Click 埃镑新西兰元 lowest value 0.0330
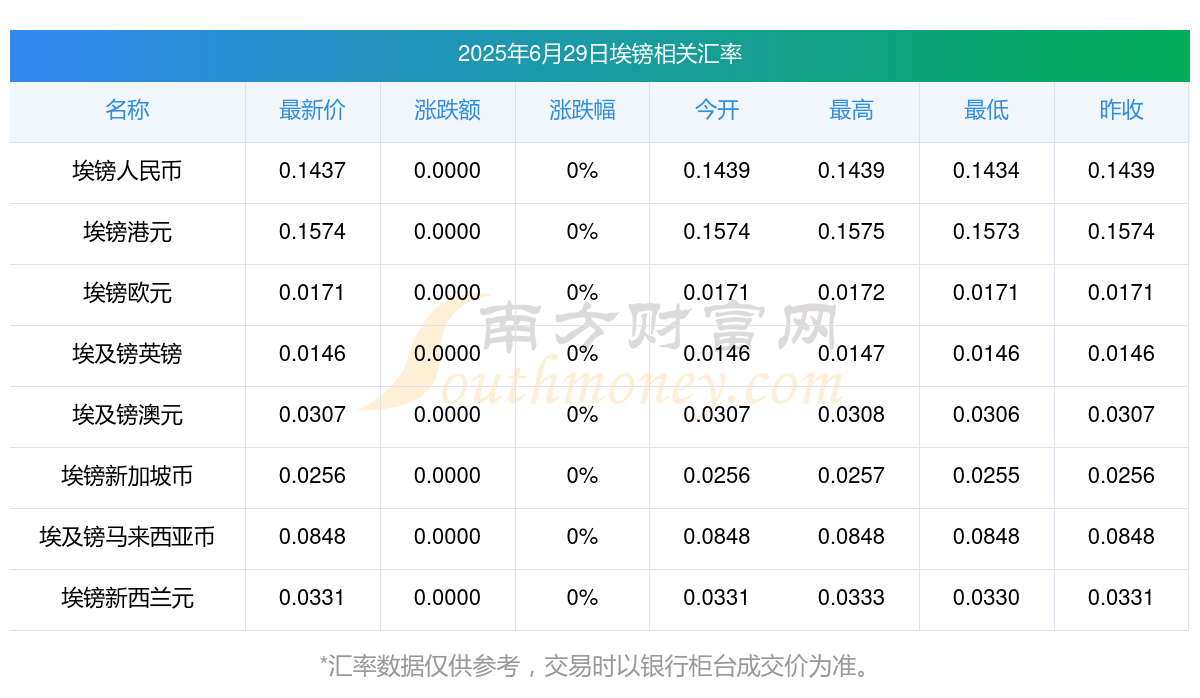 (986, 598)
